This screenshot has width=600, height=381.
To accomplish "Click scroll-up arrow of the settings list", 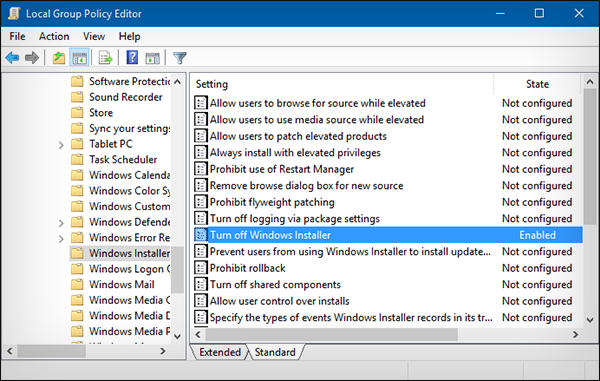I will pos(590,81).
